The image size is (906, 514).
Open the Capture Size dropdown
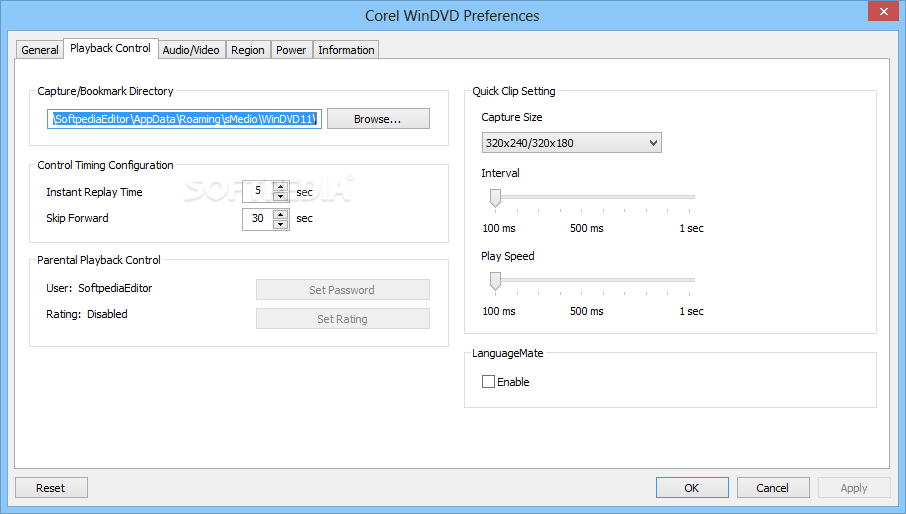571,143
